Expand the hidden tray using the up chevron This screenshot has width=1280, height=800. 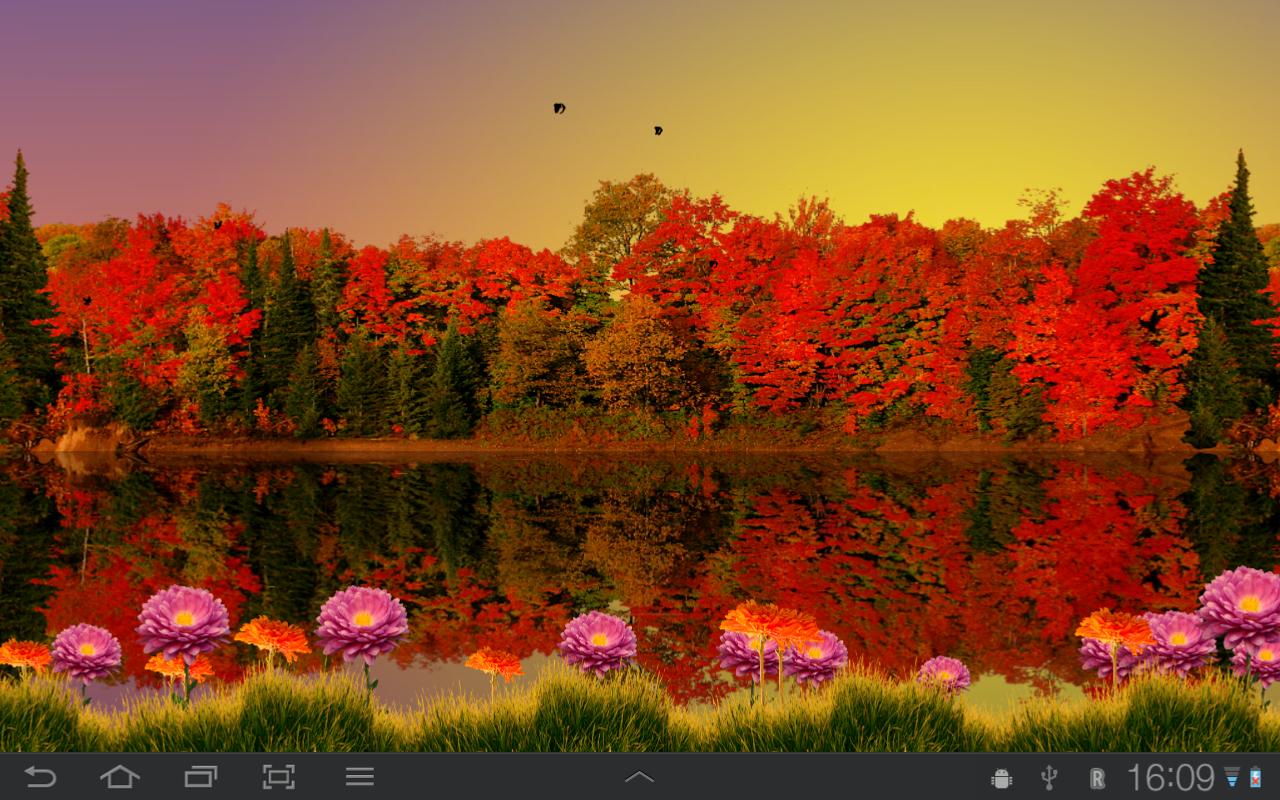638,776
